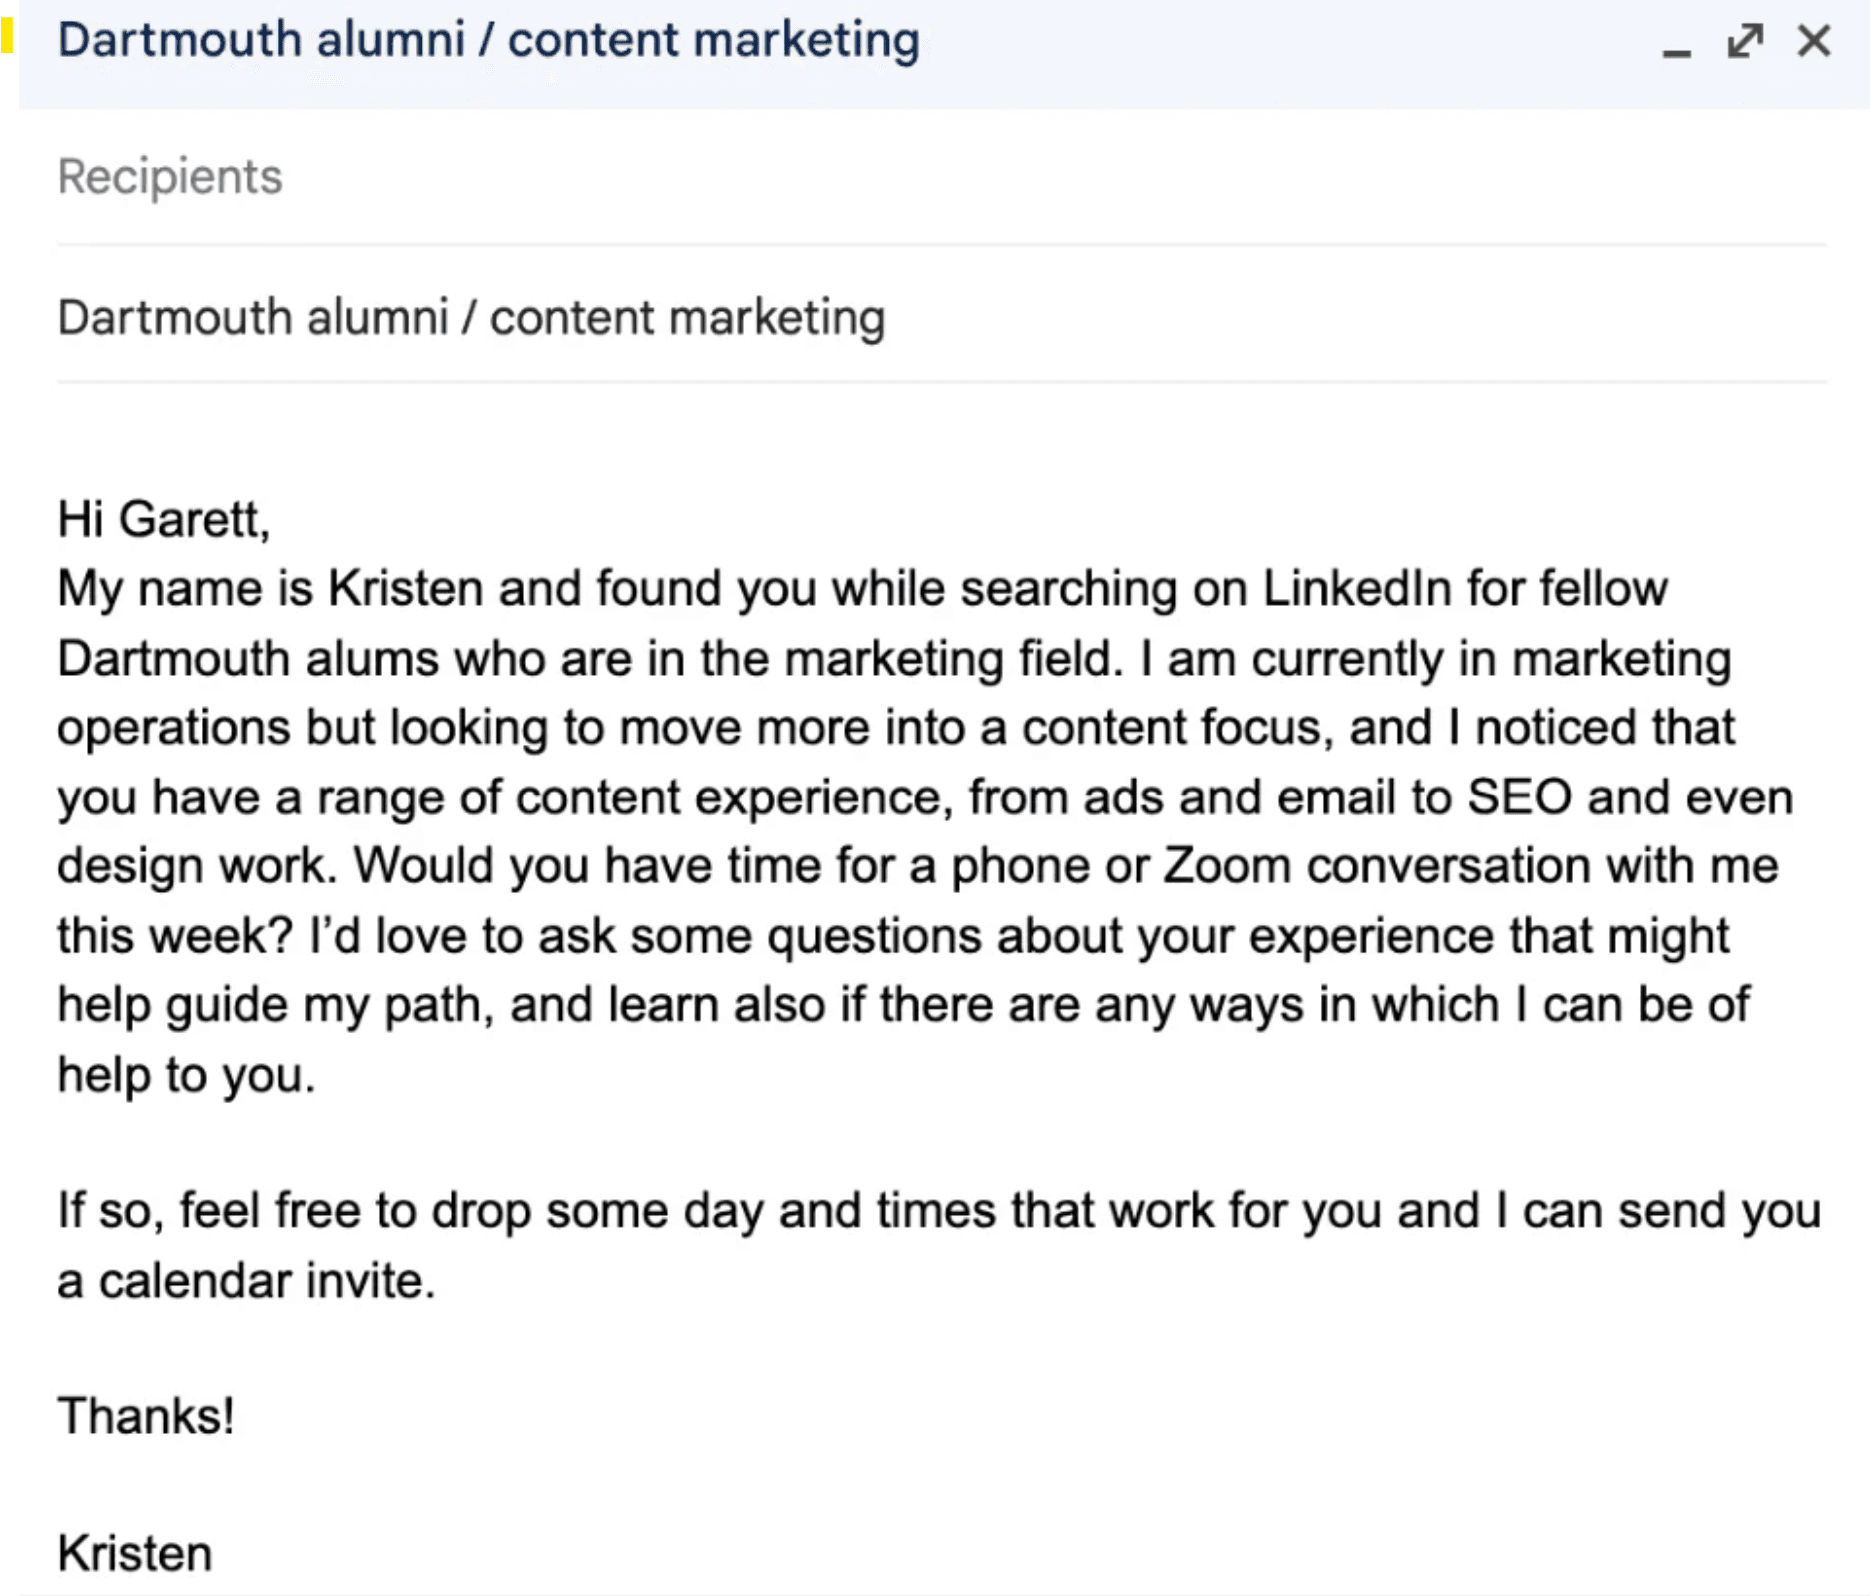Screen dimensions: 1870x1596
Task: Focus the subject line field
Action: point(471,318)
